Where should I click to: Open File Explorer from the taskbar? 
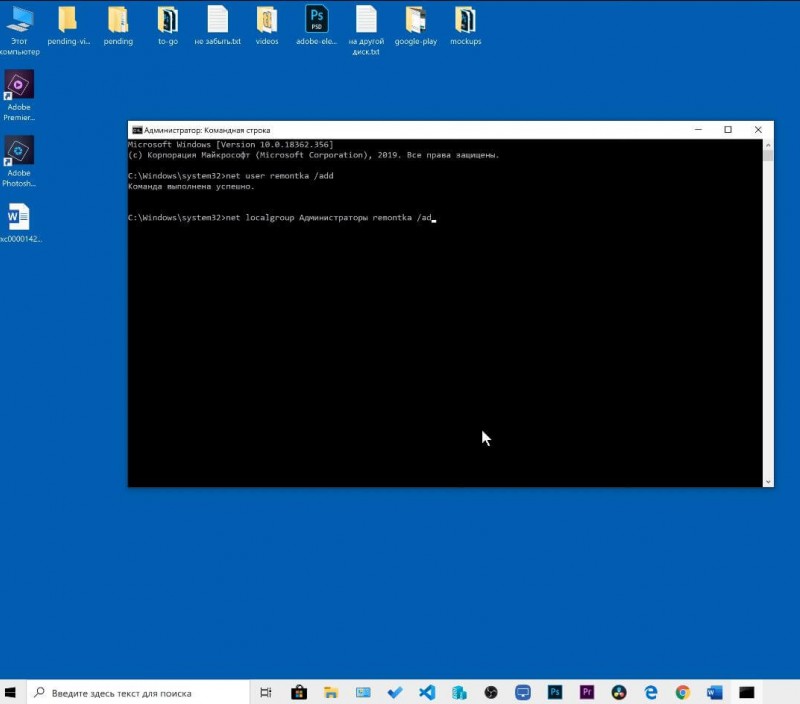pos(331,692)
